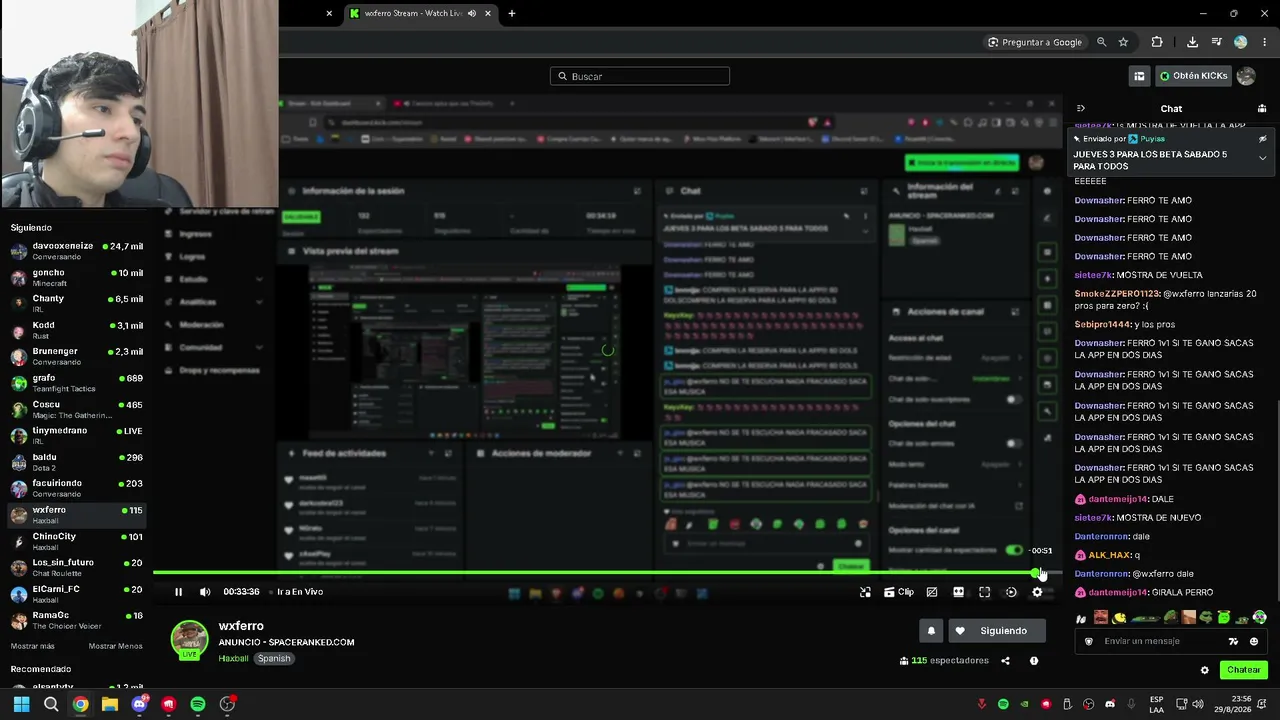The image size is (1280, 720).
Task: Open the system volume tray icon
Action: tap(1197, 704)
